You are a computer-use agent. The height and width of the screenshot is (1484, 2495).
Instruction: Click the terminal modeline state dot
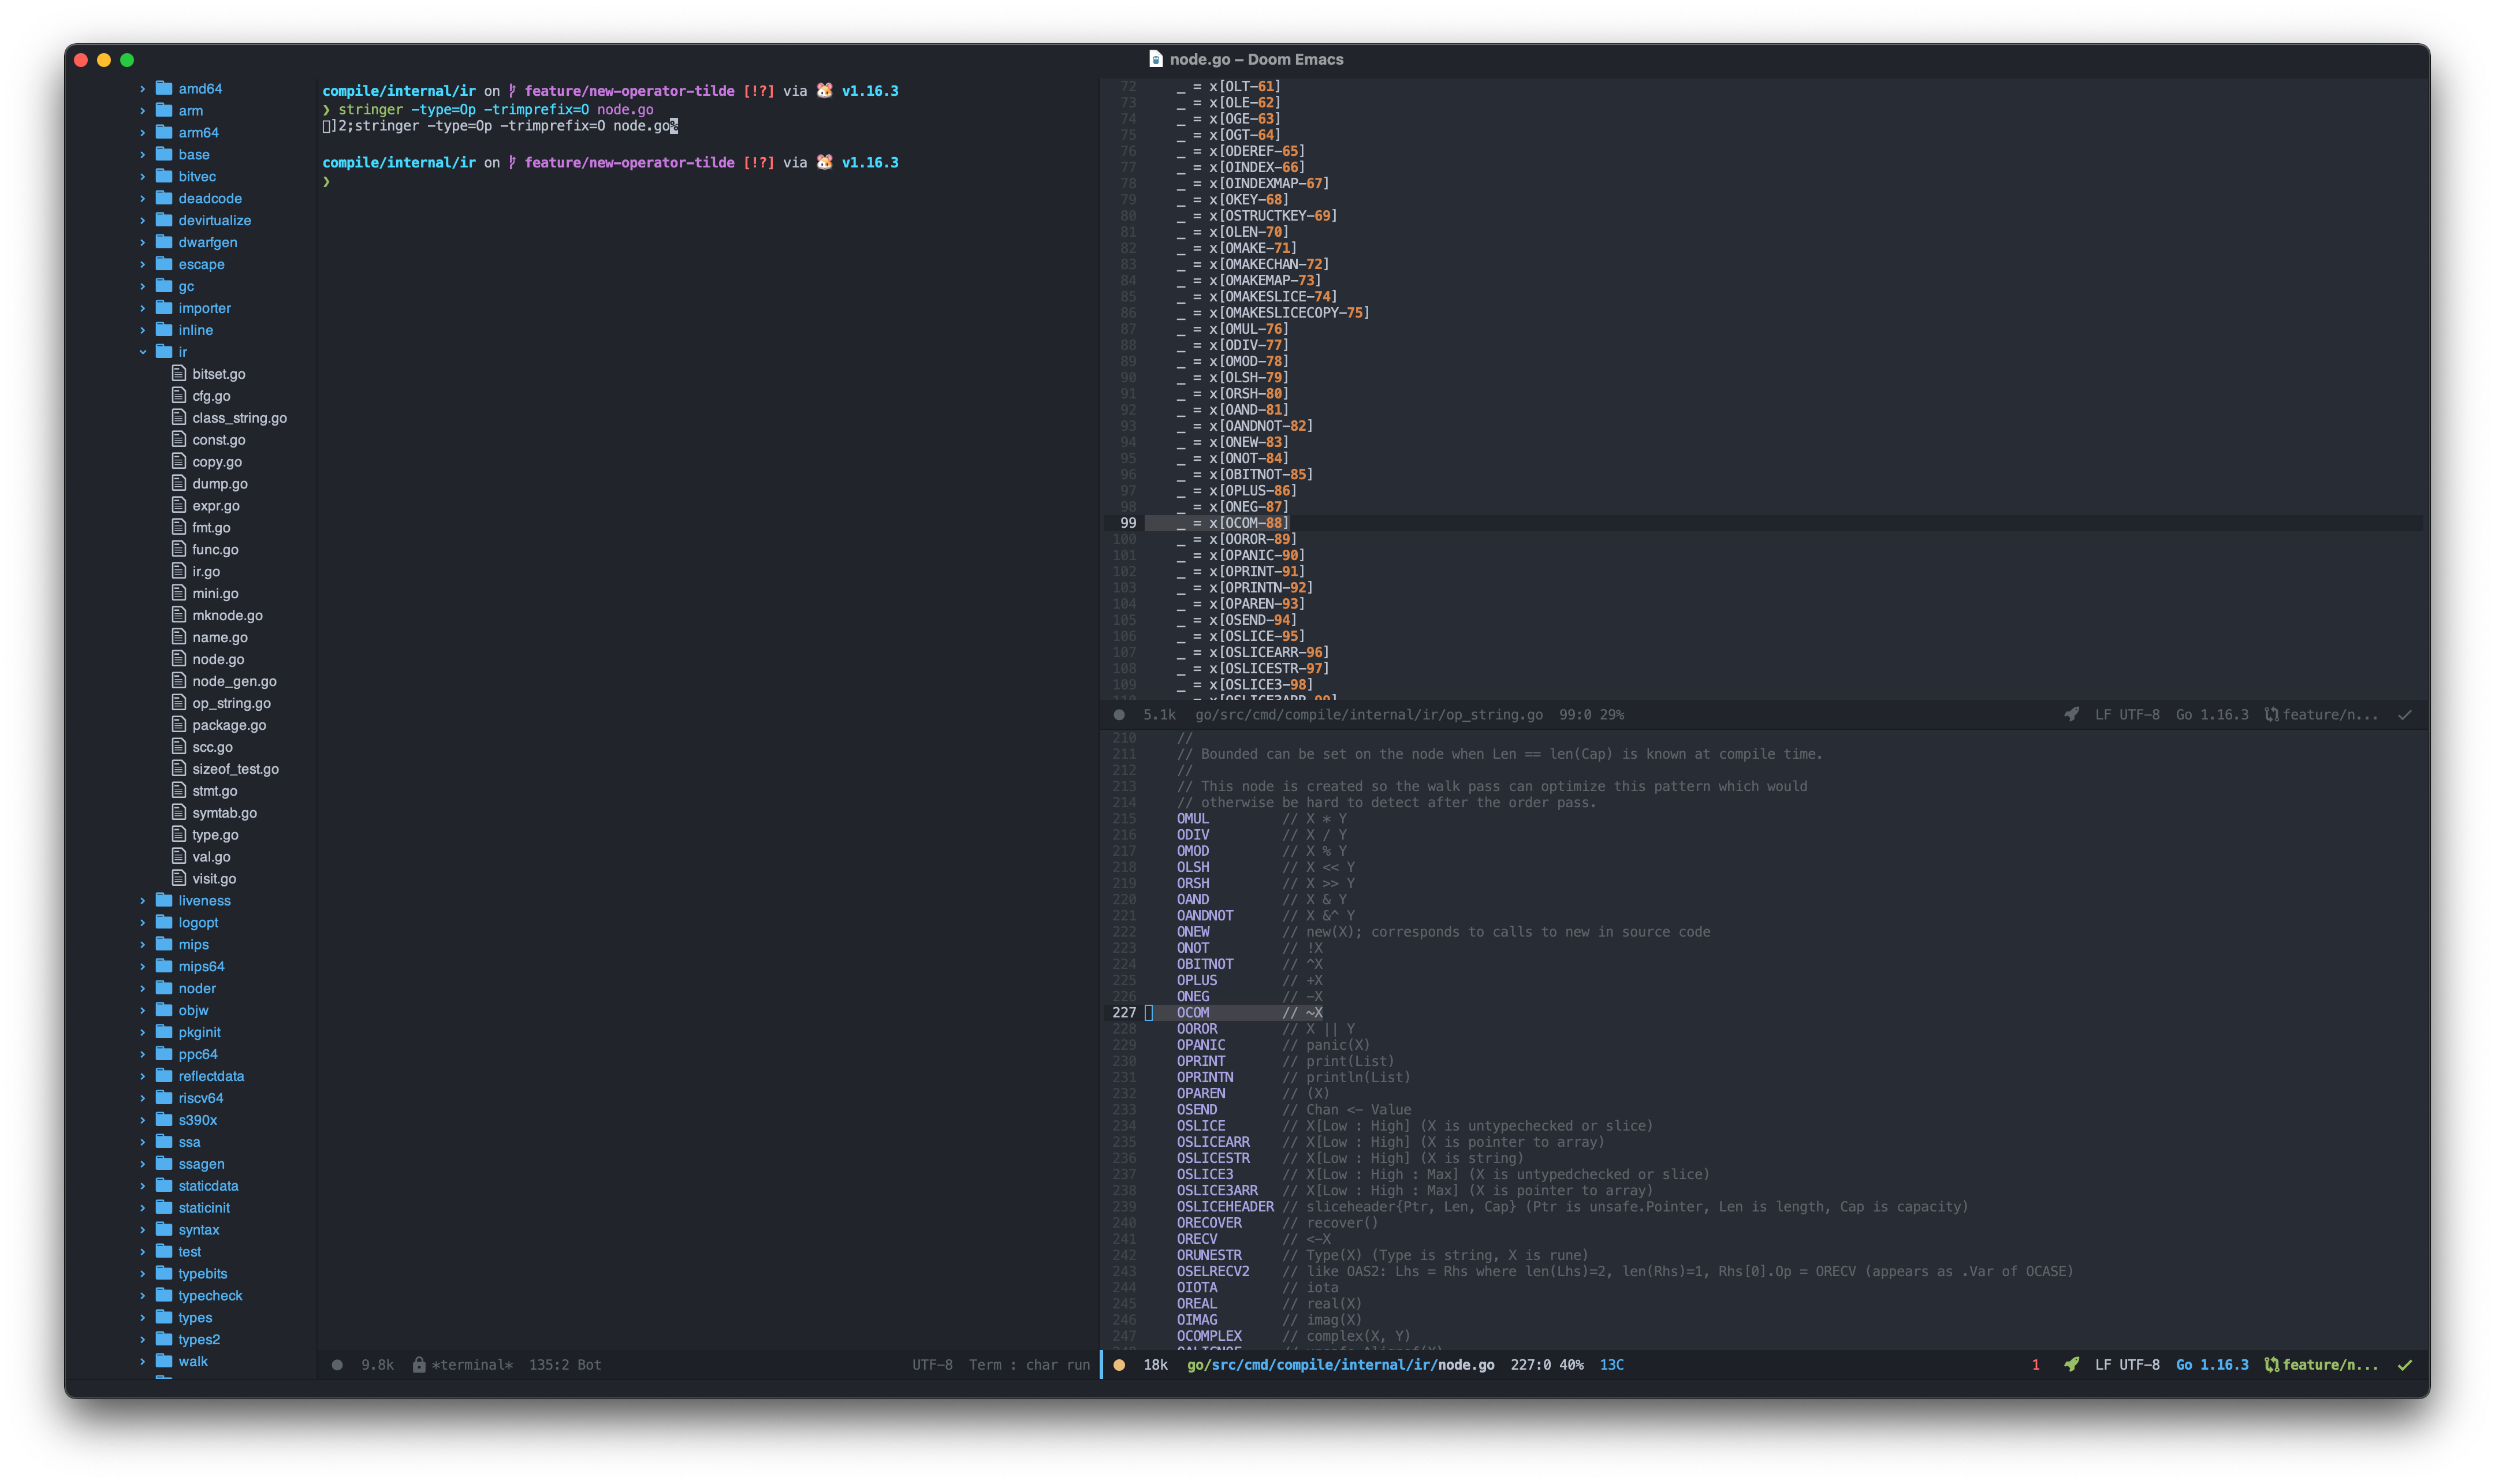338,1365
